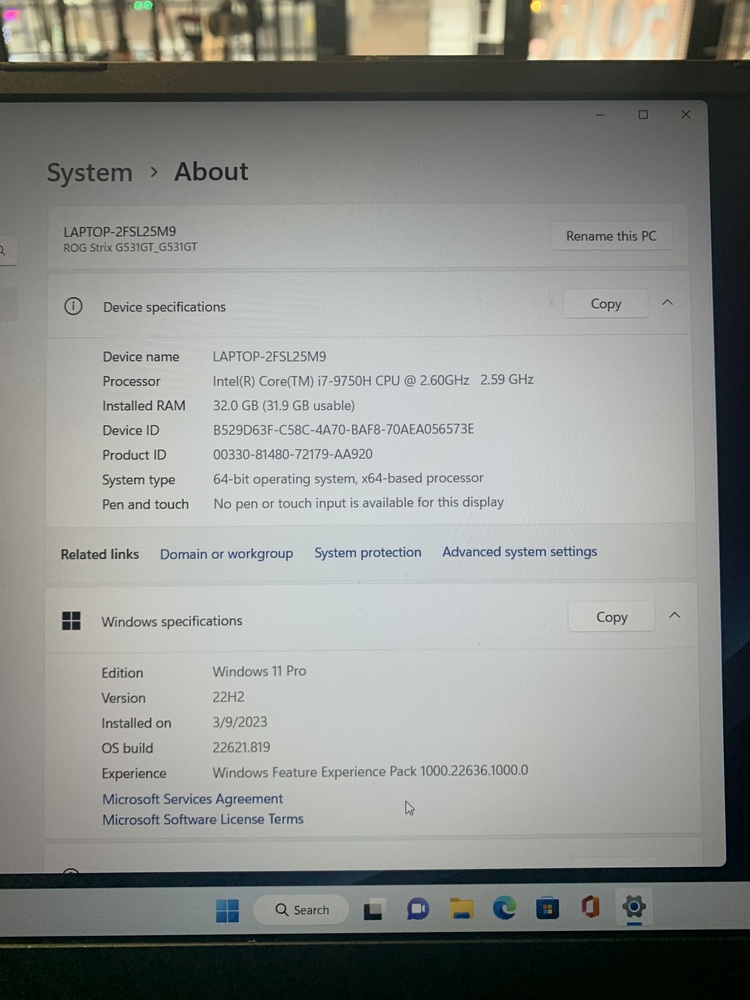750x1000 pixels.
Task: Click the OS build value 22621.819
Action: coord(241,747)
